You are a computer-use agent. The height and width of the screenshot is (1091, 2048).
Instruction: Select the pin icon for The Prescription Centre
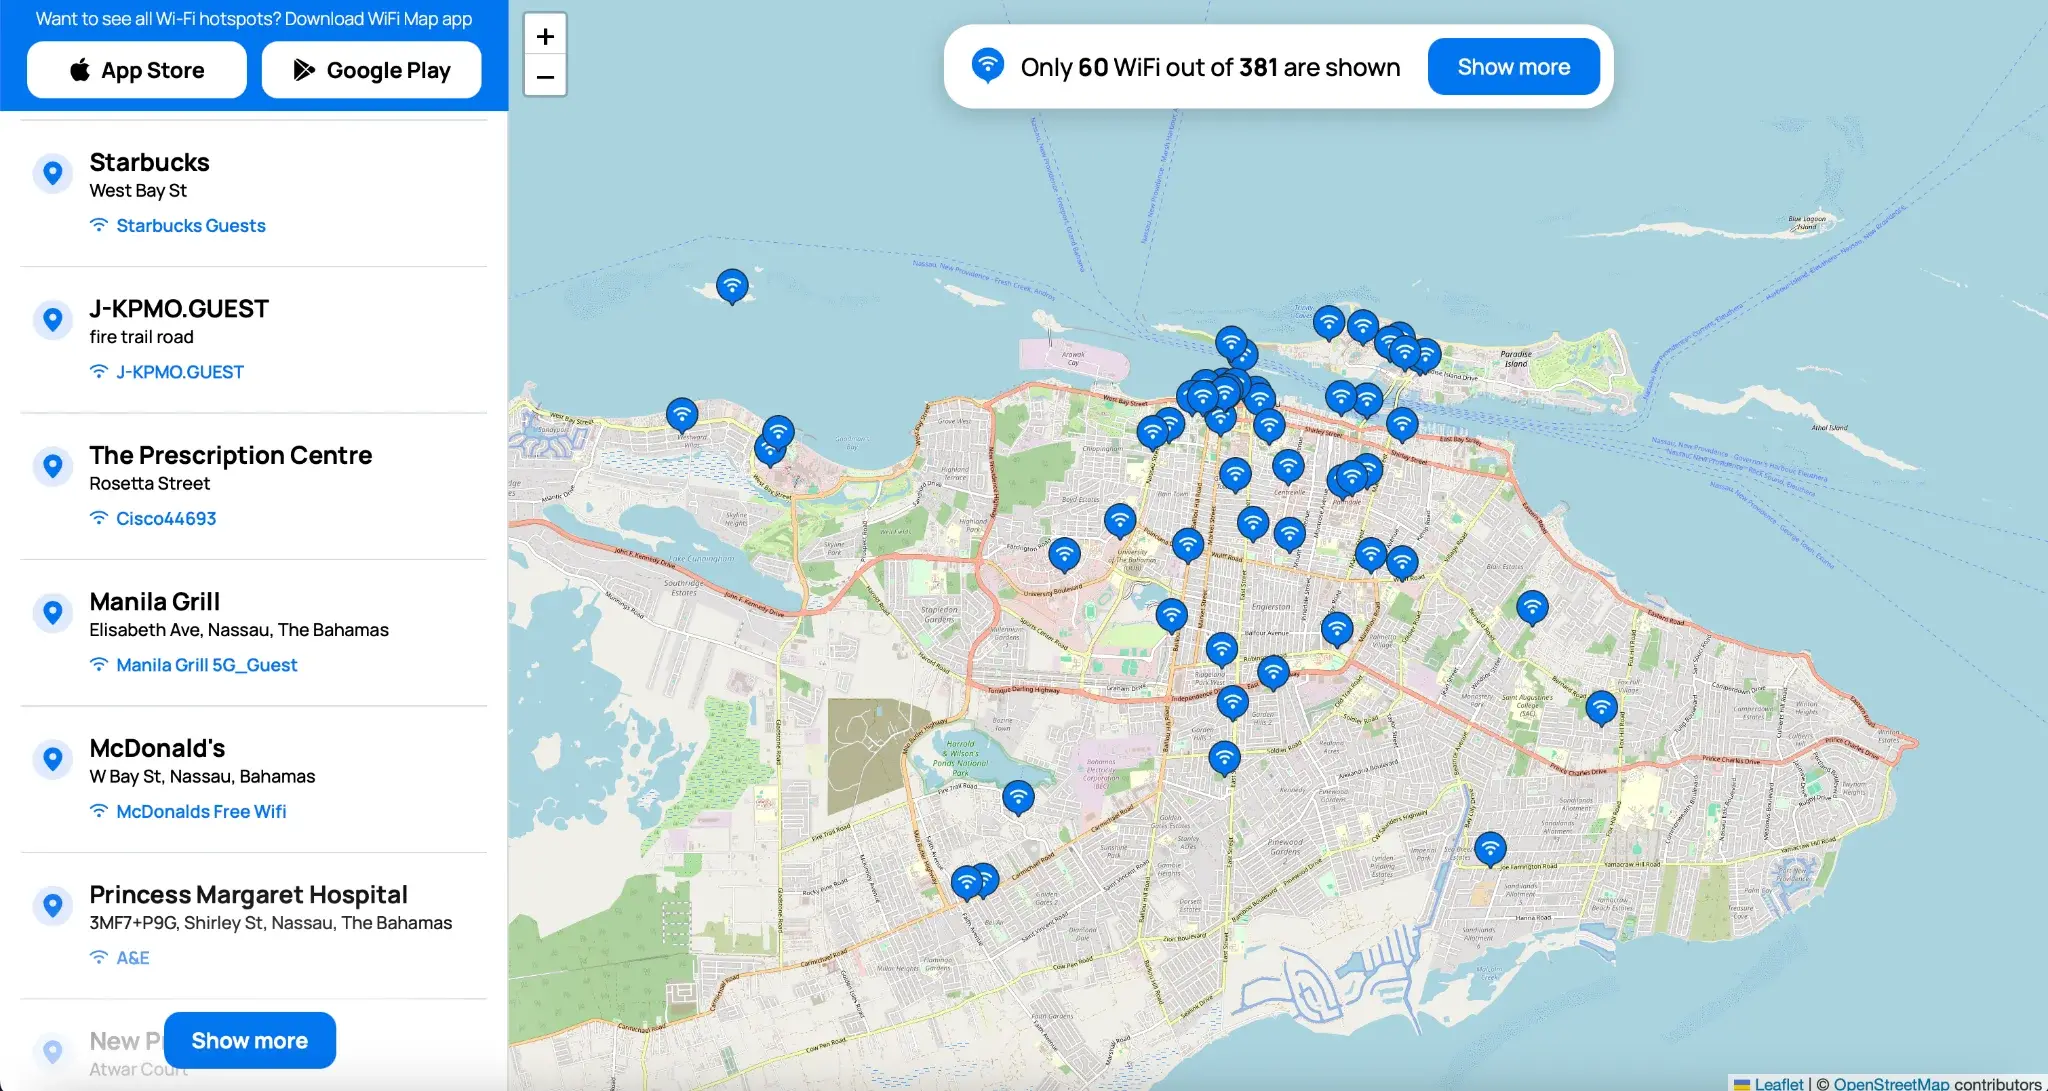(x=53, y=466)
